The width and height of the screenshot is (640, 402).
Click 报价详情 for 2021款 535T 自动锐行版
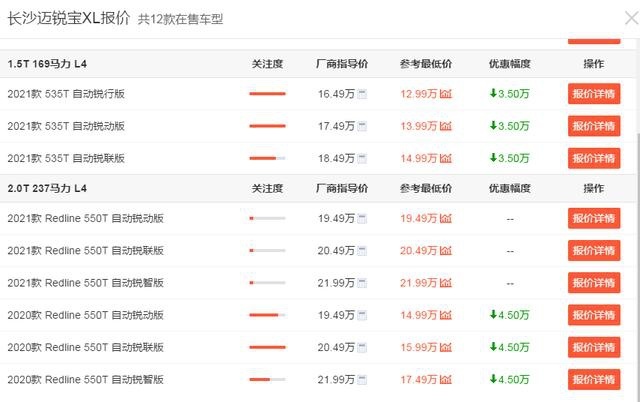594,94
